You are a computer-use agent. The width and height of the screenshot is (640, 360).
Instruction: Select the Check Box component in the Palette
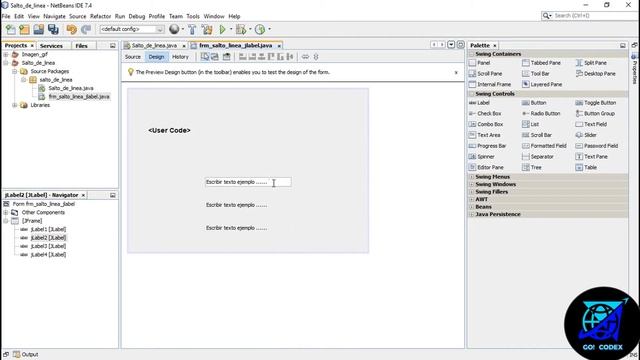point(485,113)
